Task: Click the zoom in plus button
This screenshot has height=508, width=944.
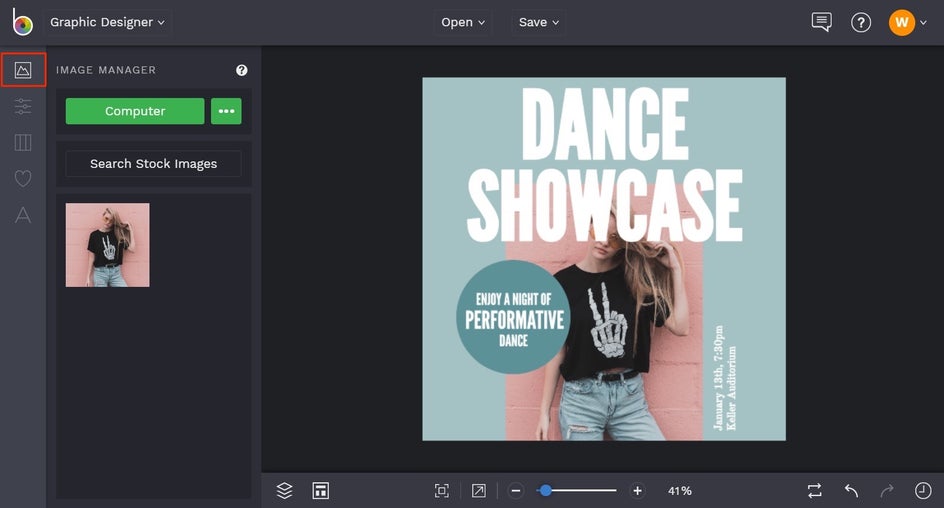Action: pyautogui.click(x=638, y=490)
